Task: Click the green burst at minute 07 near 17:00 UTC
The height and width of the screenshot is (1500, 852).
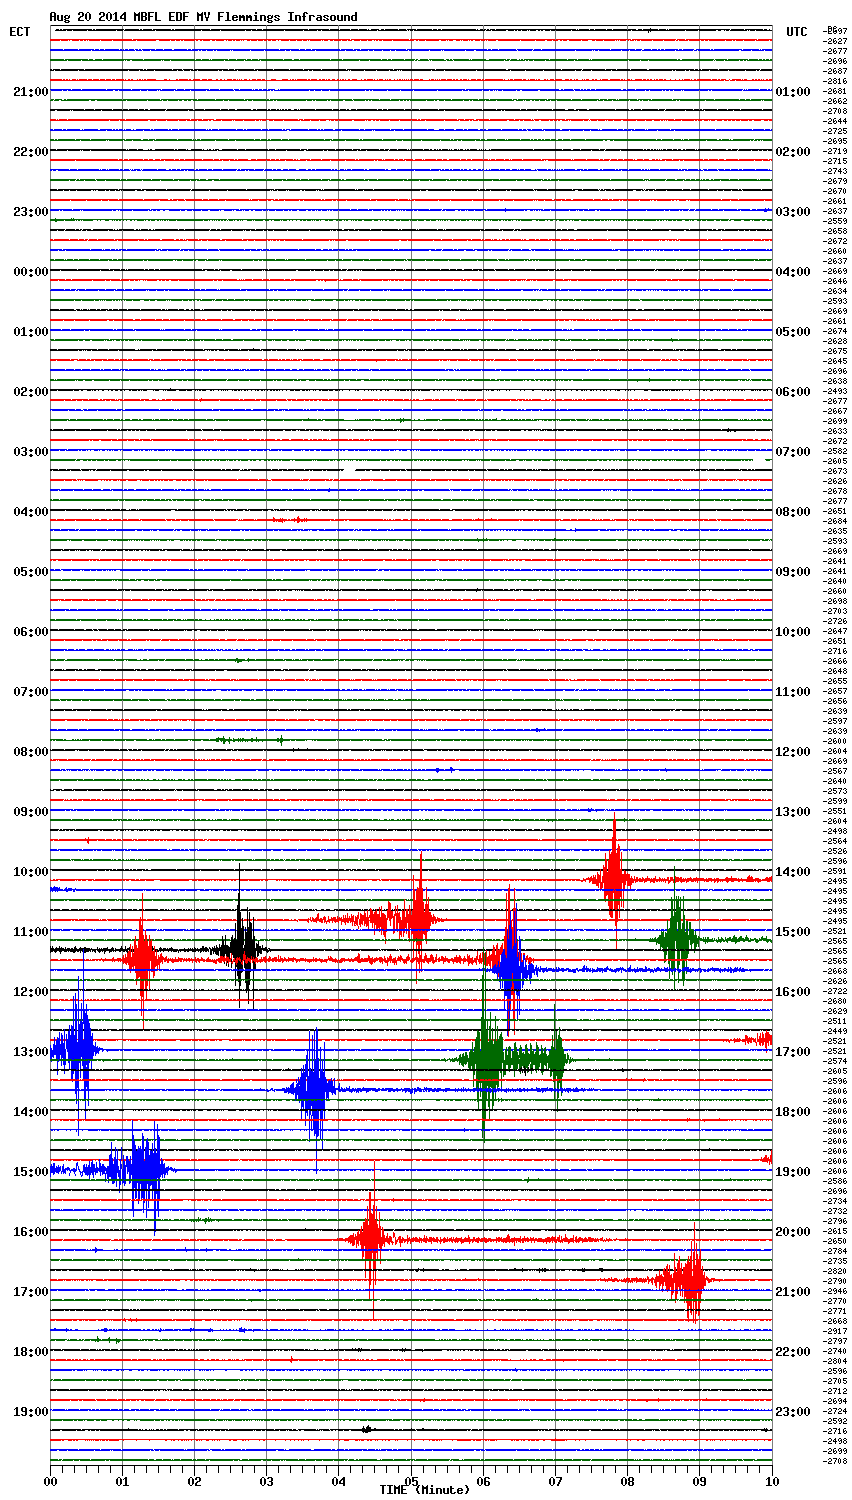Action: [x=557, y=1058]
